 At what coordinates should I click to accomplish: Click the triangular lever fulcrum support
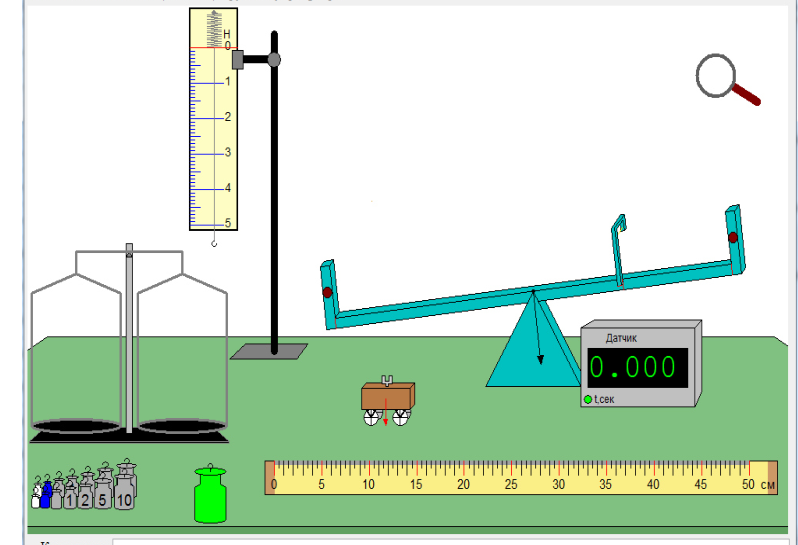pyautogui.click(x=534, y=346)
